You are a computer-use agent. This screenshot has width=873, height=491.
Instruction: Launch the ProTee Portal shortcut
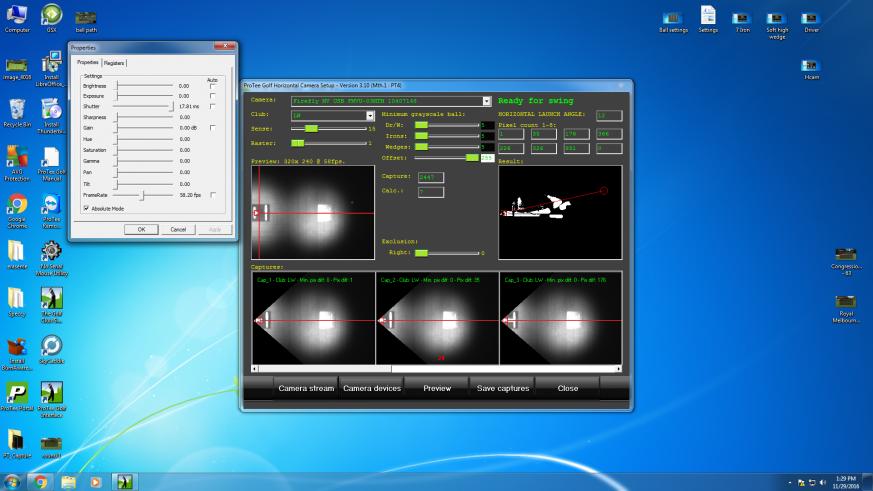(x=17, y=393)
